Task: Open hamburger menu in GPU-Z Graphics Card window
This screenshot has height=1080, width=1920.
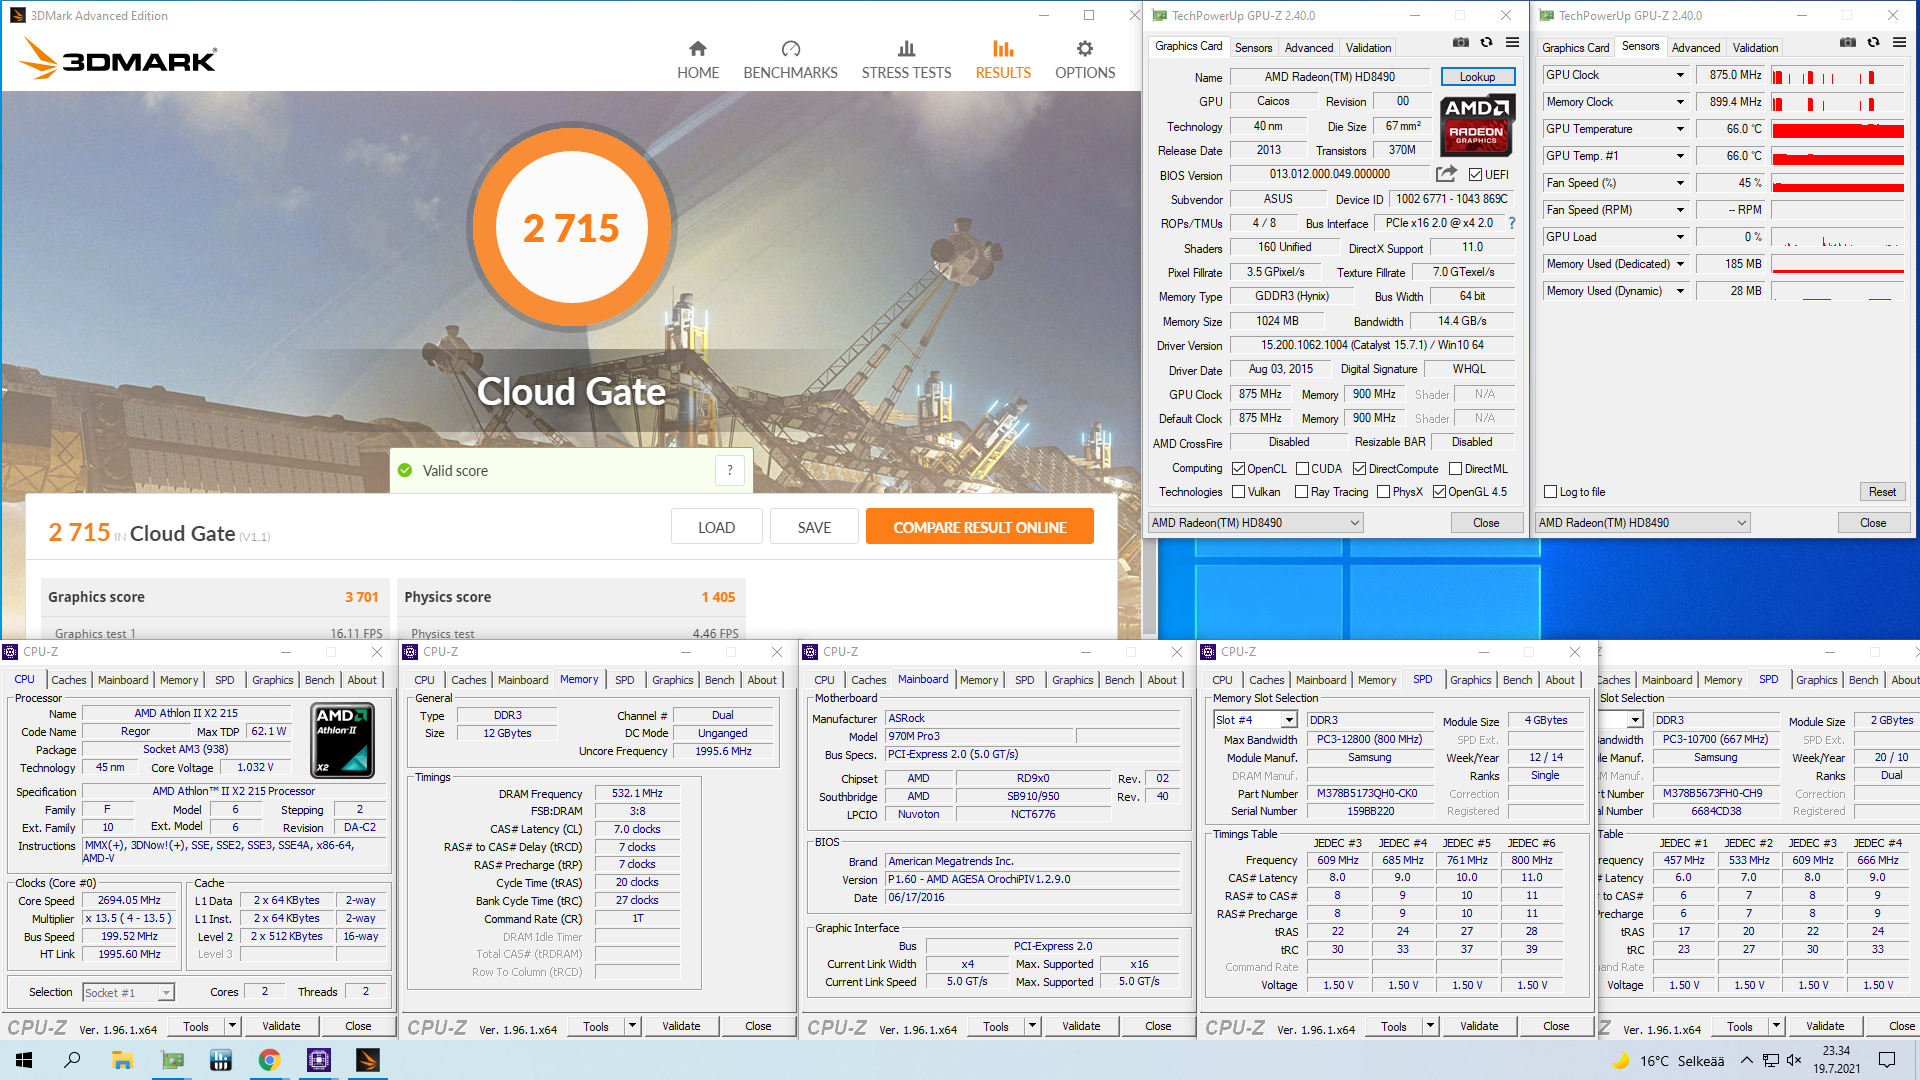Action: [1512, 42]
